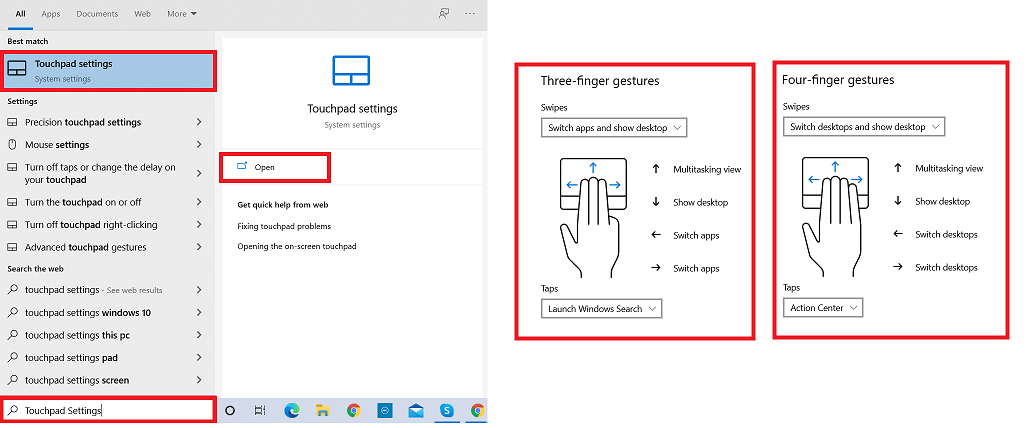Open the Fixing touchpad problems help link
Image resolution: width=1026 pixels, height=428 pixels.
[284, 227]
